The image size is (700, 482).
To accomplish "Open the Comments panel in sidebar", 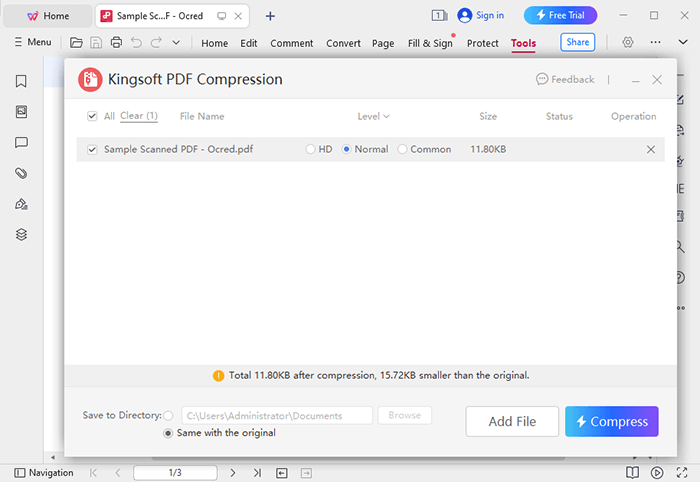I will click(21, 142).
